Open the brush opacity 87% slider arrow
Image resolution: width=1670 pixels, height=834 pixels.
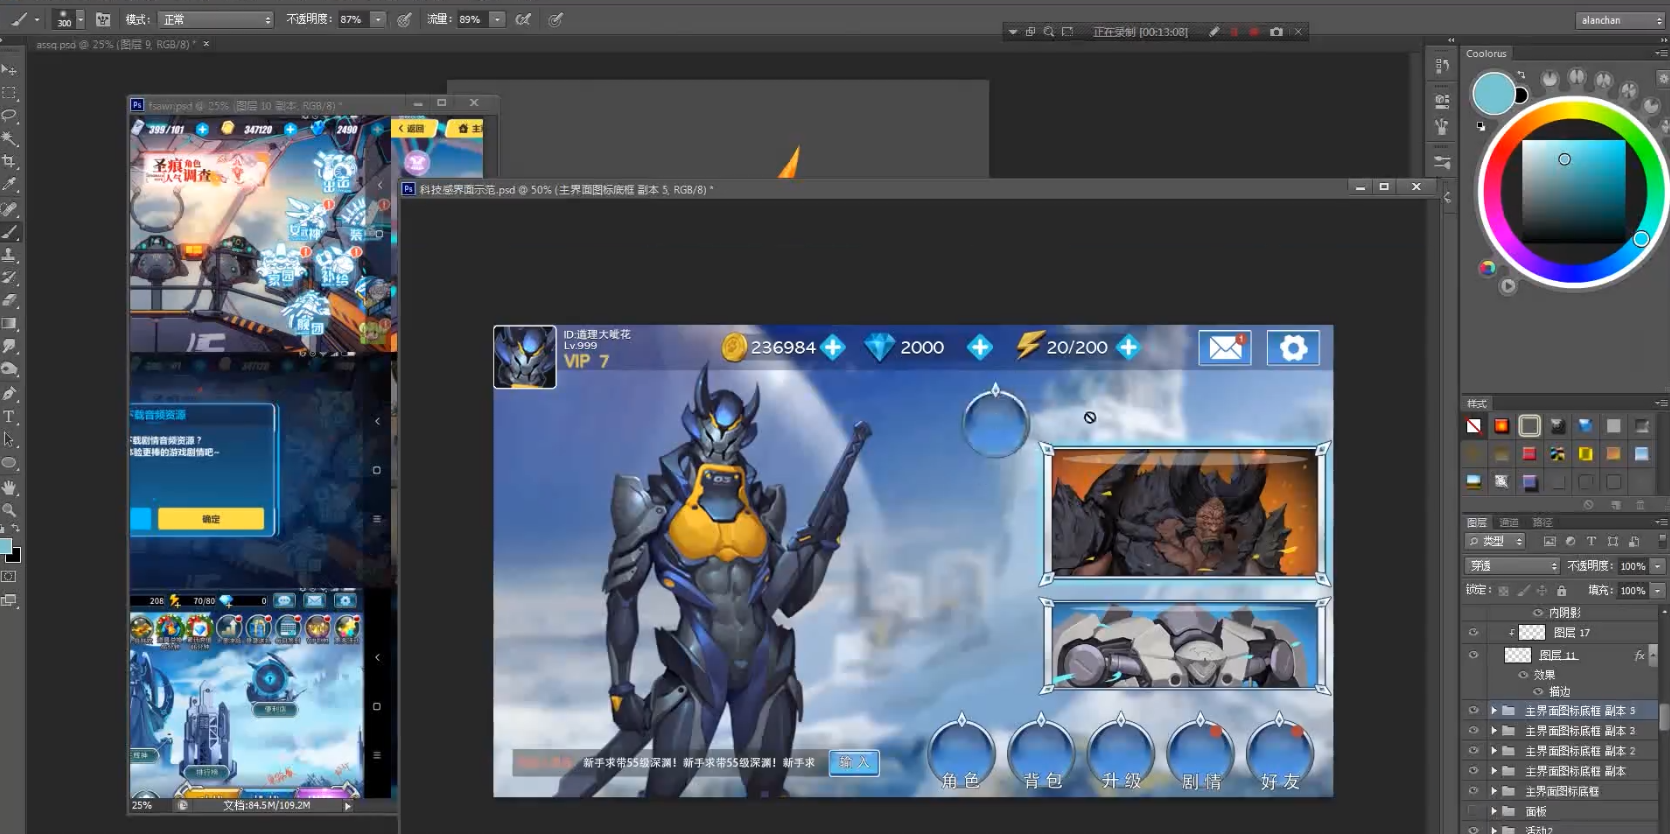[378, 19]
